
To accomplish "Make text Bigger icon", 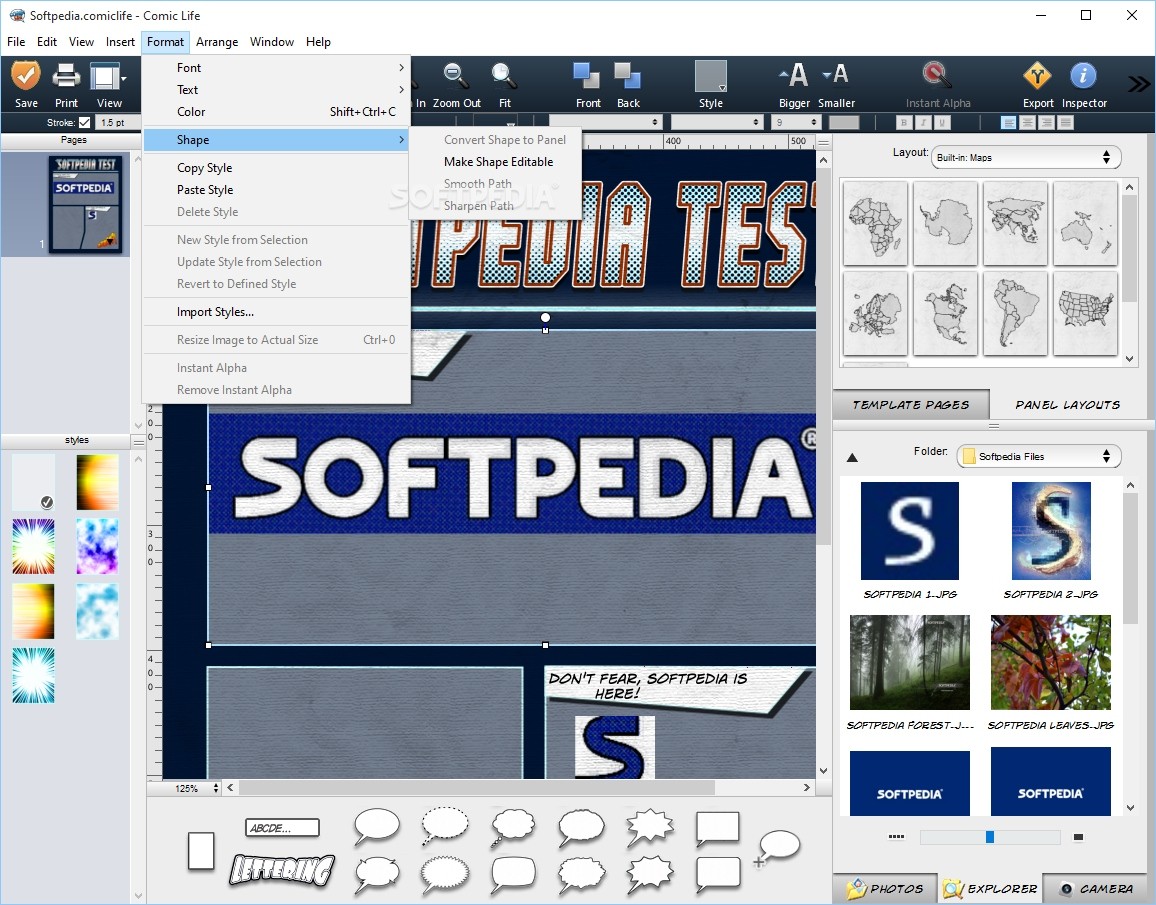I will pyautogui.click(x=794, y=76).
